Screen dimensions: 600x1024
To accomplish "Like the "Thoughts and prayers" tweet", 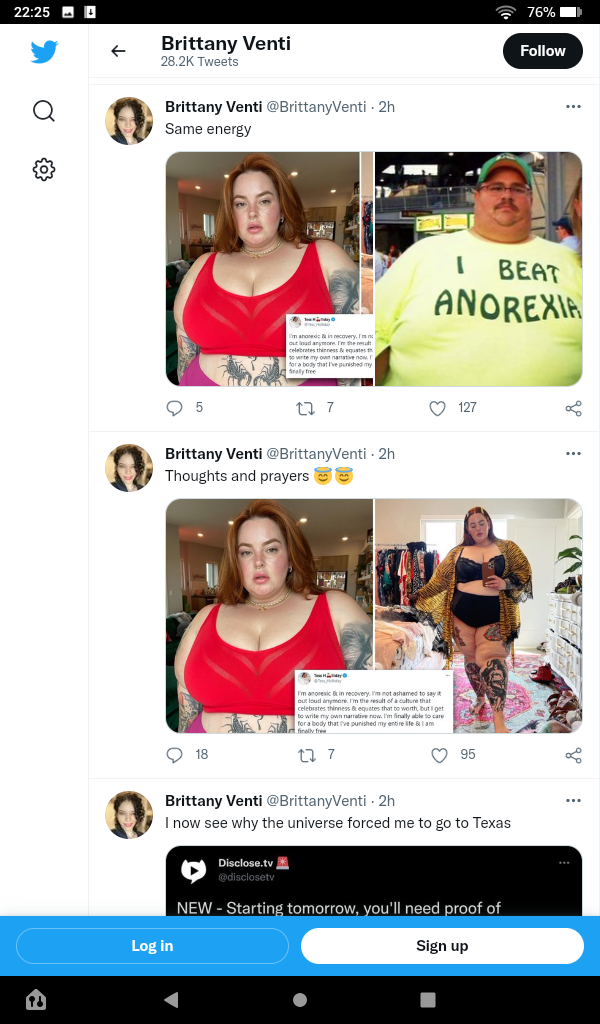I will pos(439,756).
